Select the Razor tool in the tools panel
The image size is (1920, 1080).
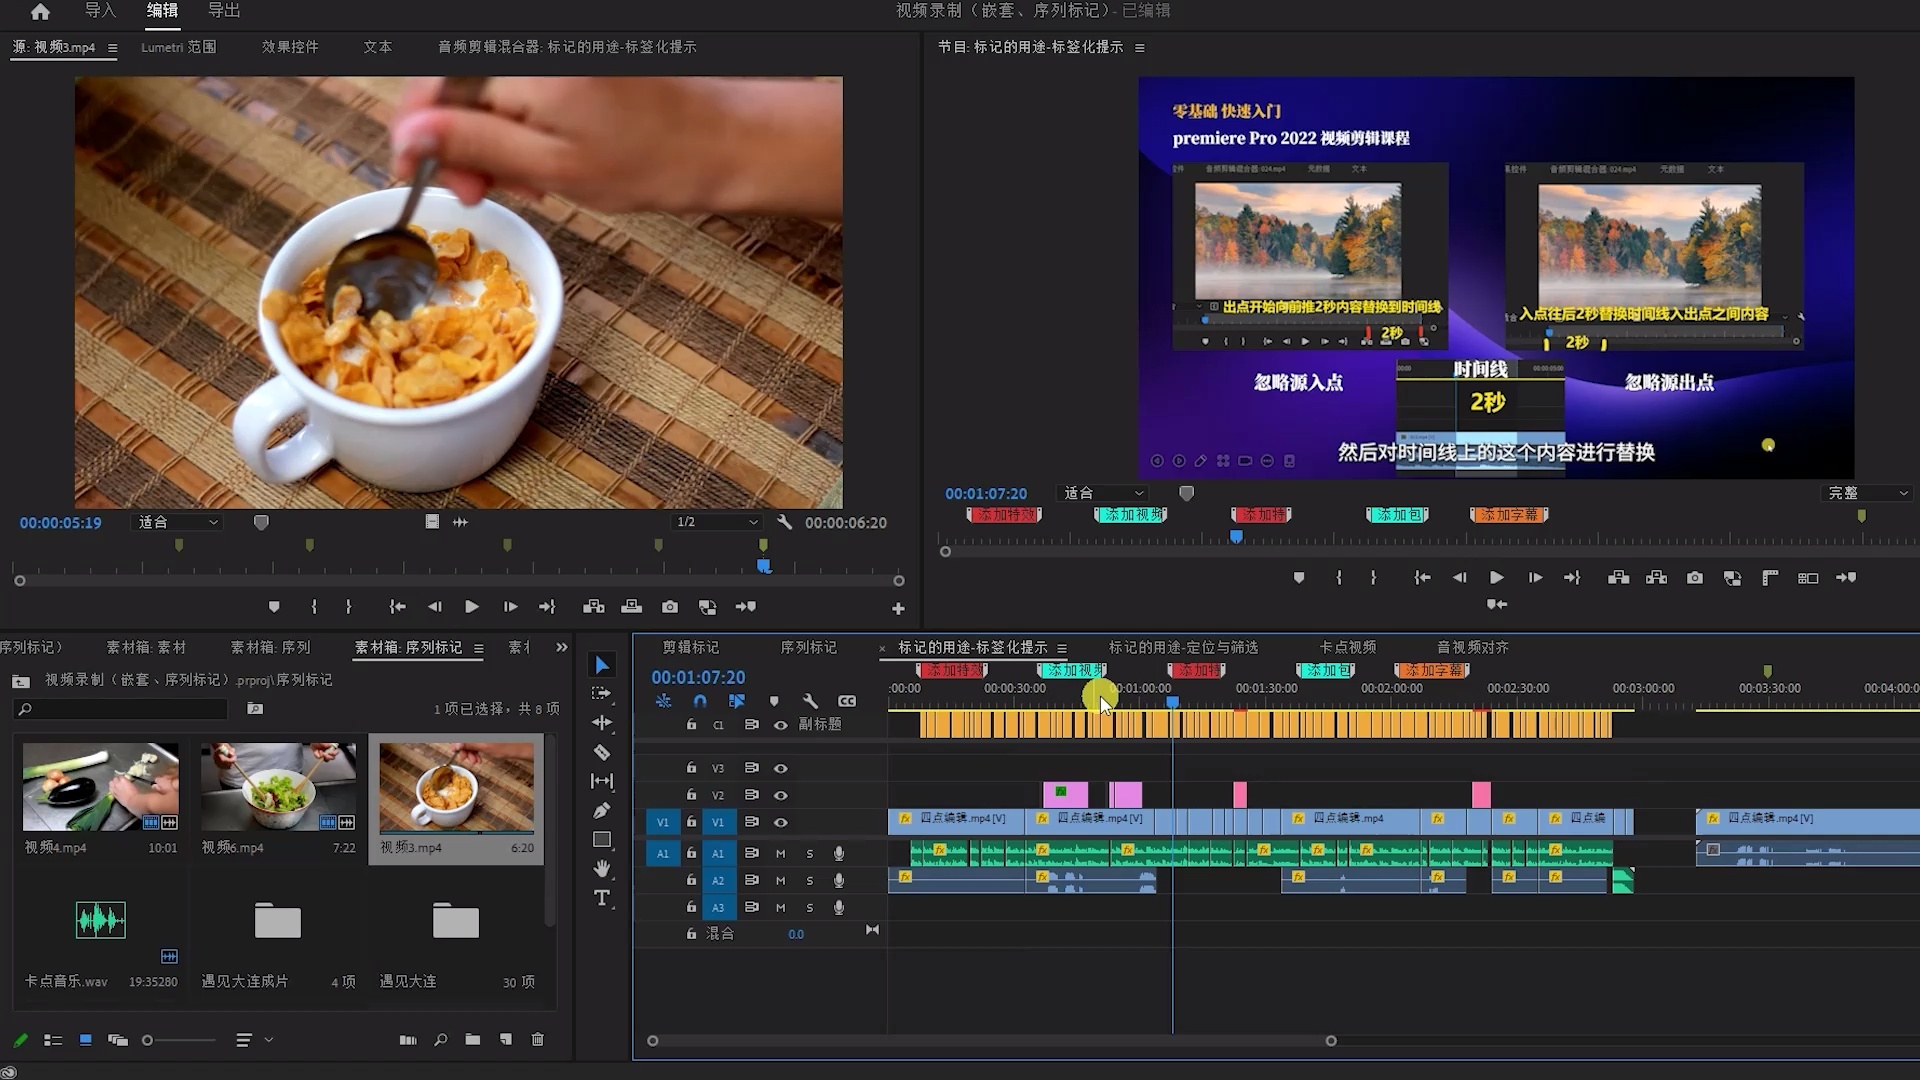pos(602,753)
